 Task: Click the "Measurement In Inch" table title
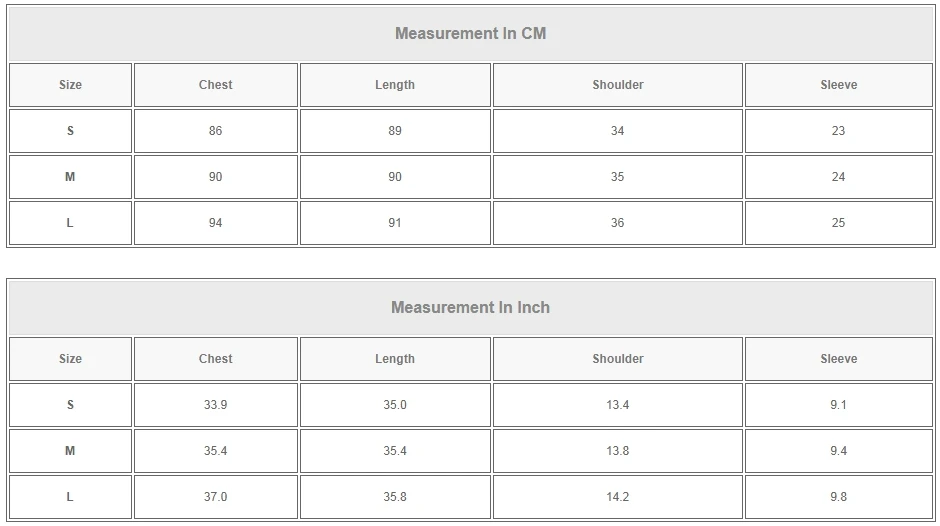[x=470, y=307]
